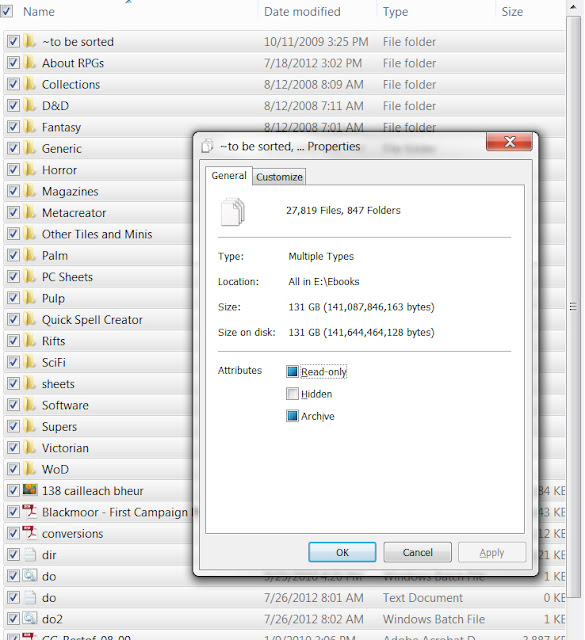The height and width of the screenshot is (640, 585).
Task: Select the General tab
Action: coord(229,176)
